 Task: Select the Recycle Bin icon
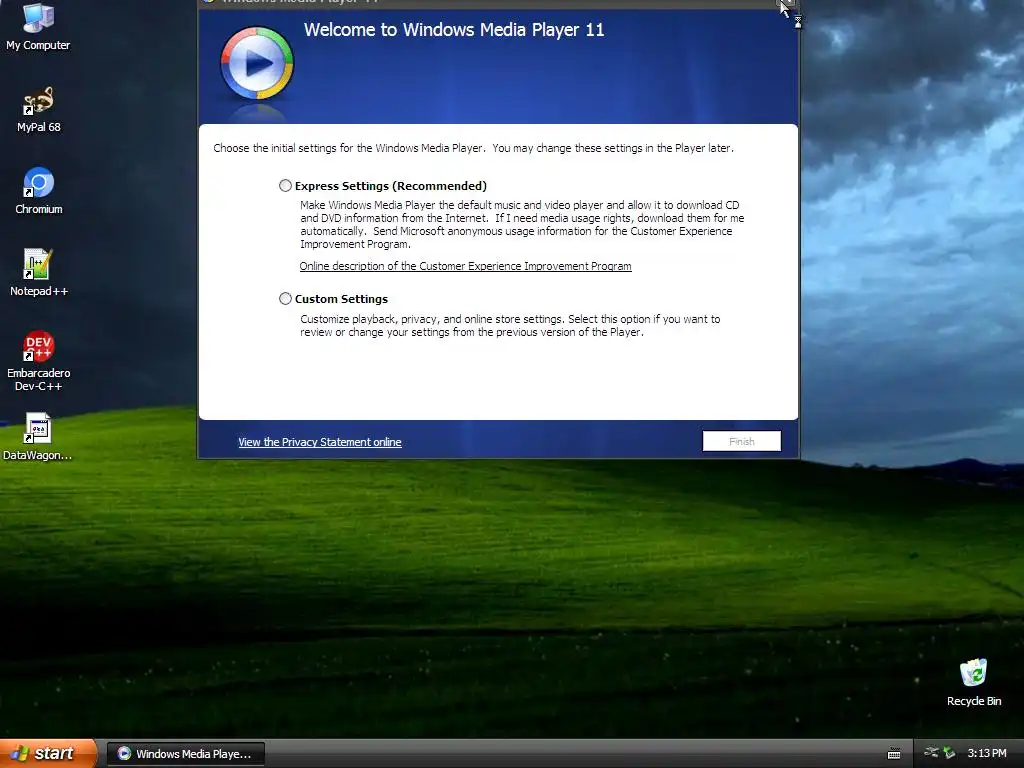coord(973,682)
